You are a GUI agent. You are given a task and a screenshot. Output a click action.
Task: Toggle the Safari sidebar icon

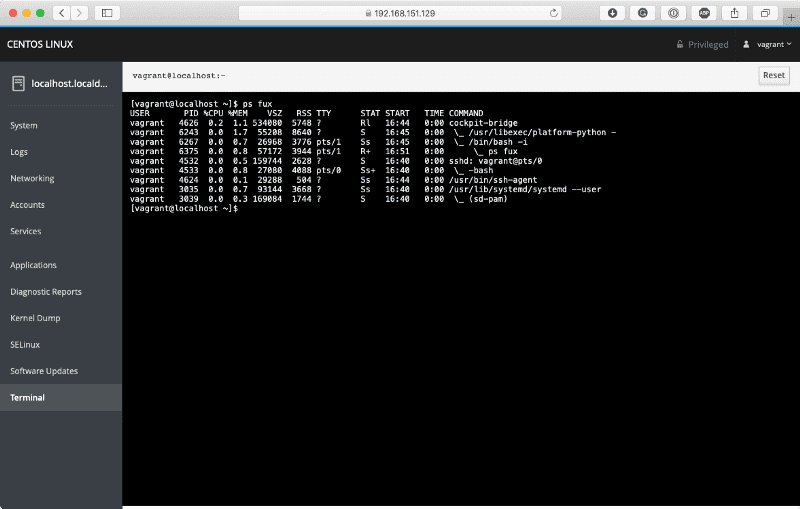pyautogui.click(x=107, y=13)
